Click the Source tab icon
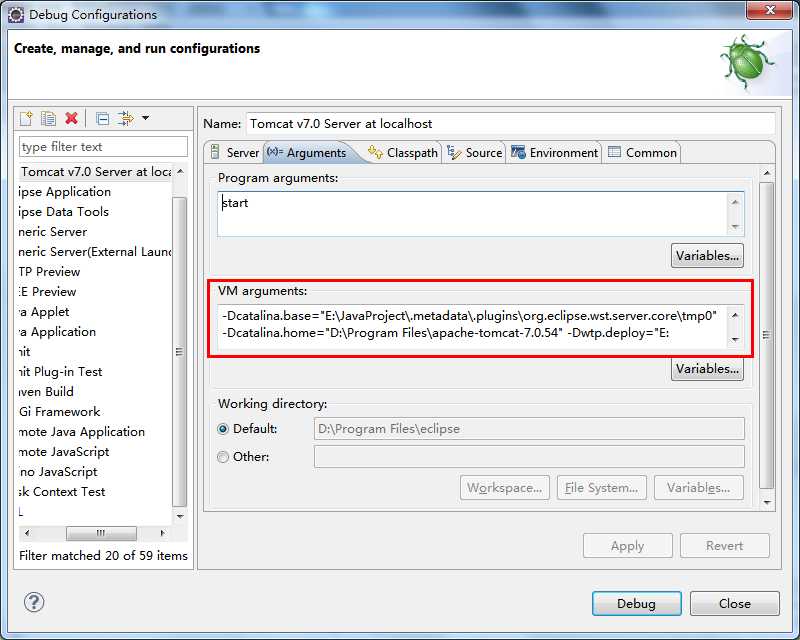Viewport: 800px width, 640px height. [454, 152]
